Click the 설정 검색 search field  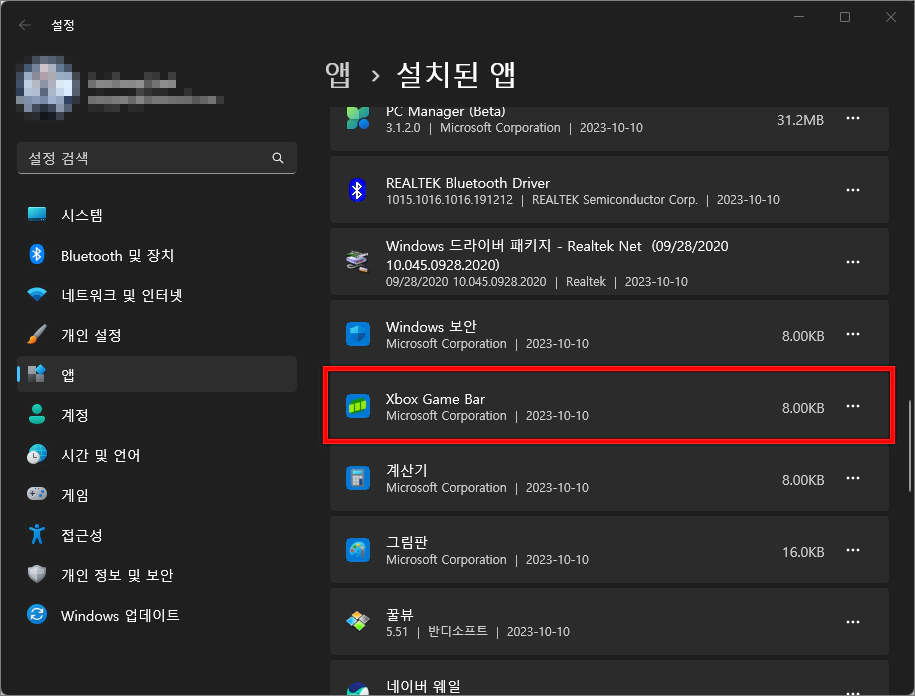(x=156, y=158)
